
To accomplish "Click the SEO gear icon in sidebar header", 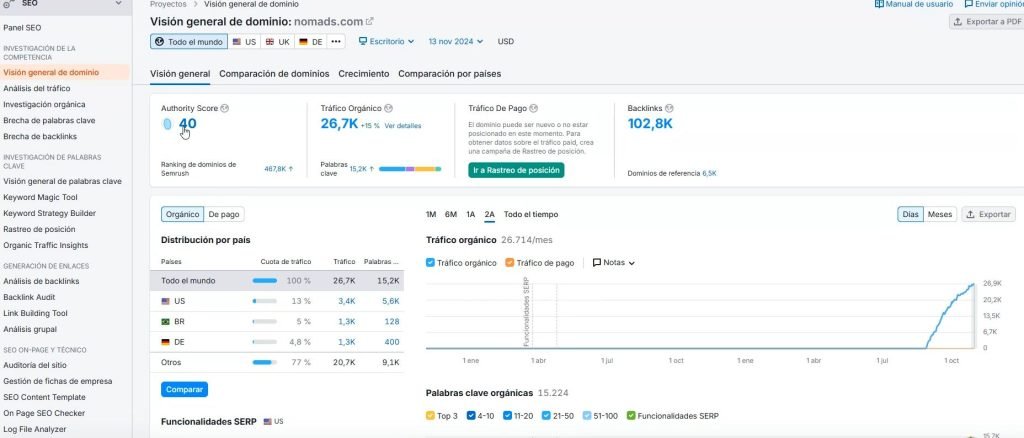I will [8, 3].
